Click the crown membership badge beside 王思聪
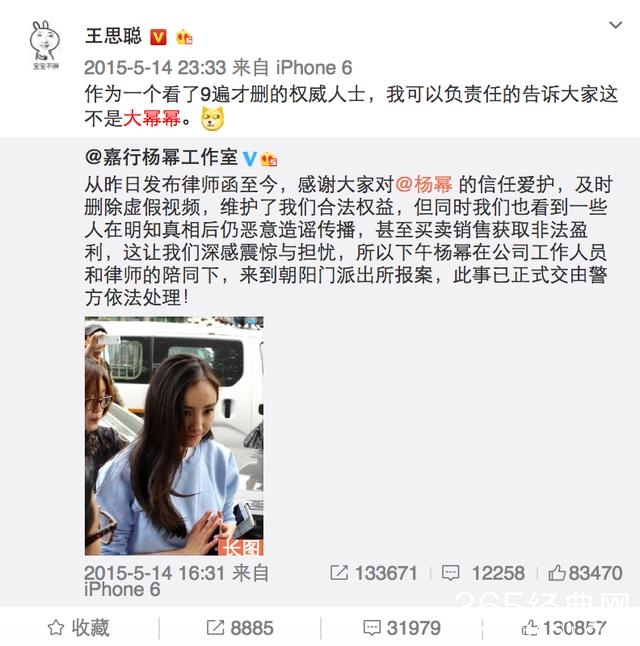This screenshot has width=640, height=646. pos(184,37)
